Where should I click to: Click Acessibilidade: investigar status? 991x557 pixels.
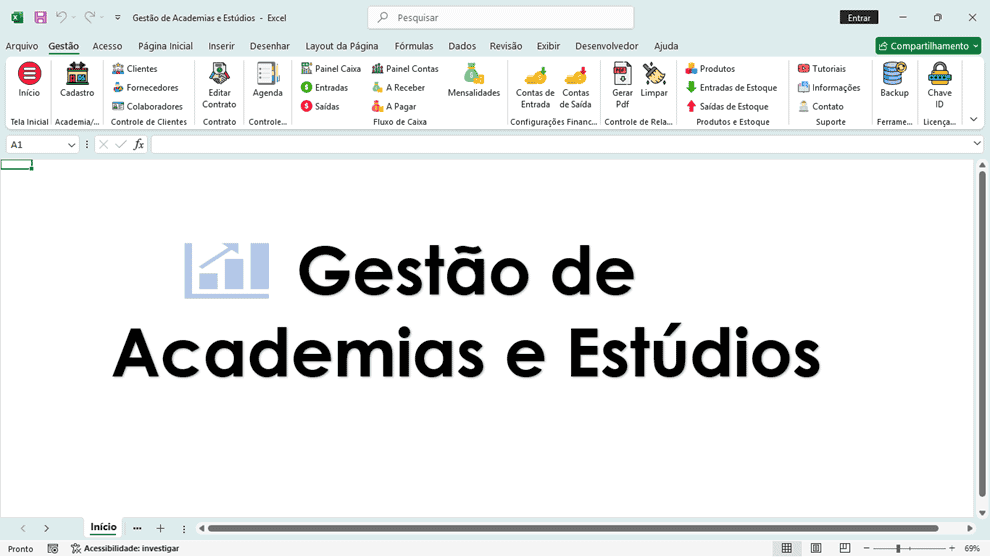(125, 549)
